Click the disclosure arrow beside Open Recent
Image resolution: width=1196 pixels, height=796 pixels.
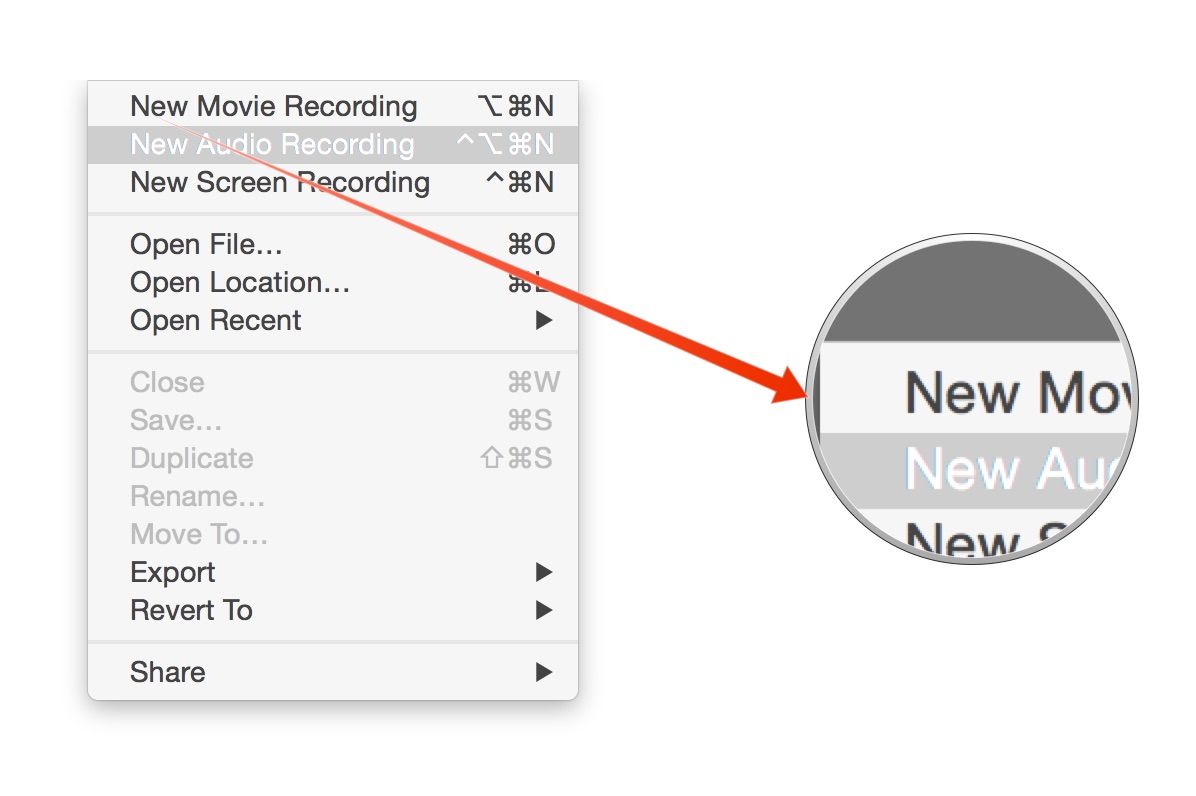coord(543,320)
